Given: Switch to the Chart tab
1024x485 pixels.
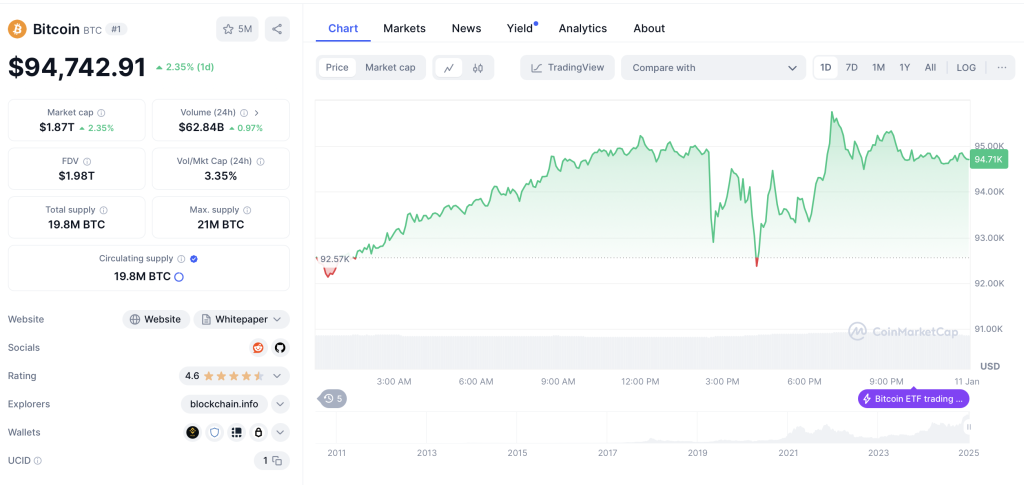Looking at the screenshot, I should (x=343, y=28).
